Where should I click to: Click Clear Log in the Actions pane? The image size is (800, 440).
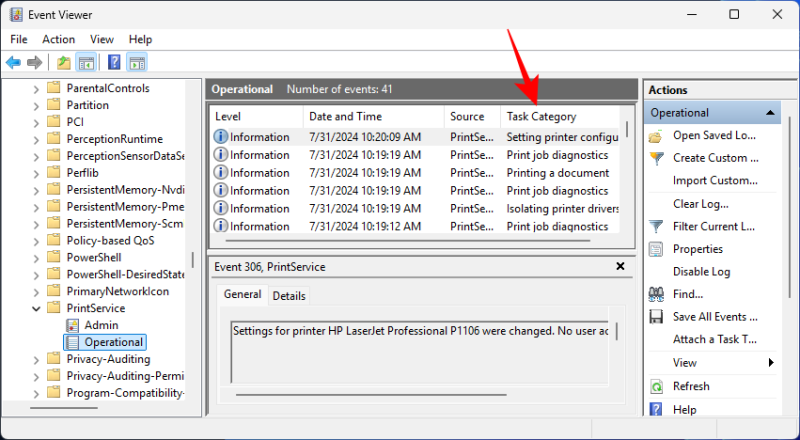point(700,204)
